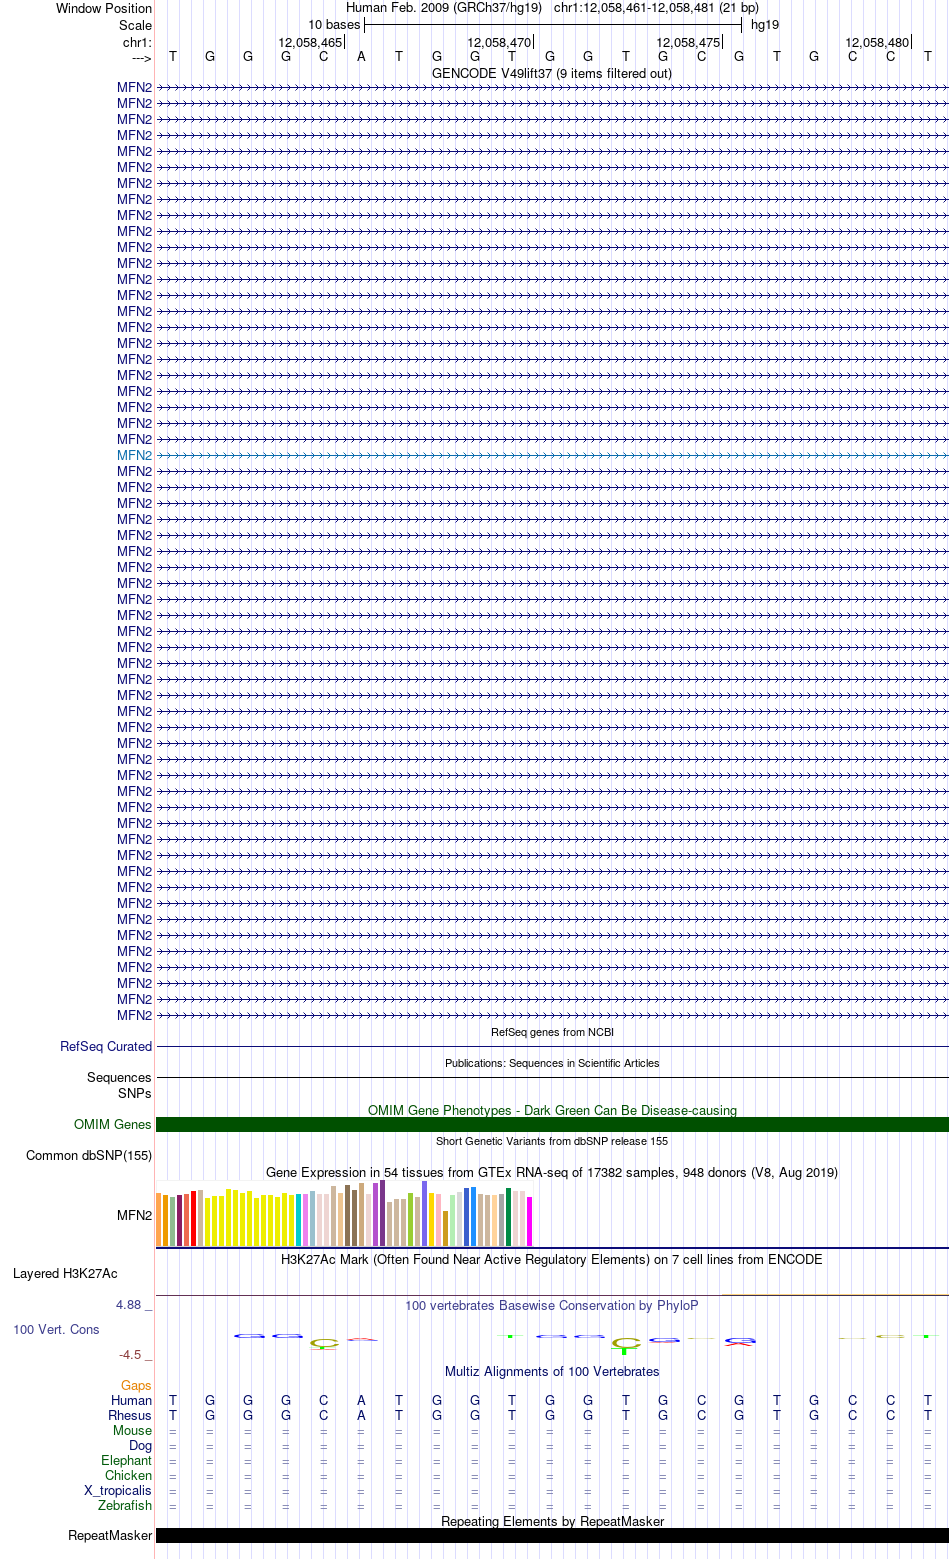Viewport: 950px width, 1559px height.
Task: Open the GTEx Gene Expression track title
Action: click(552, 1172)
